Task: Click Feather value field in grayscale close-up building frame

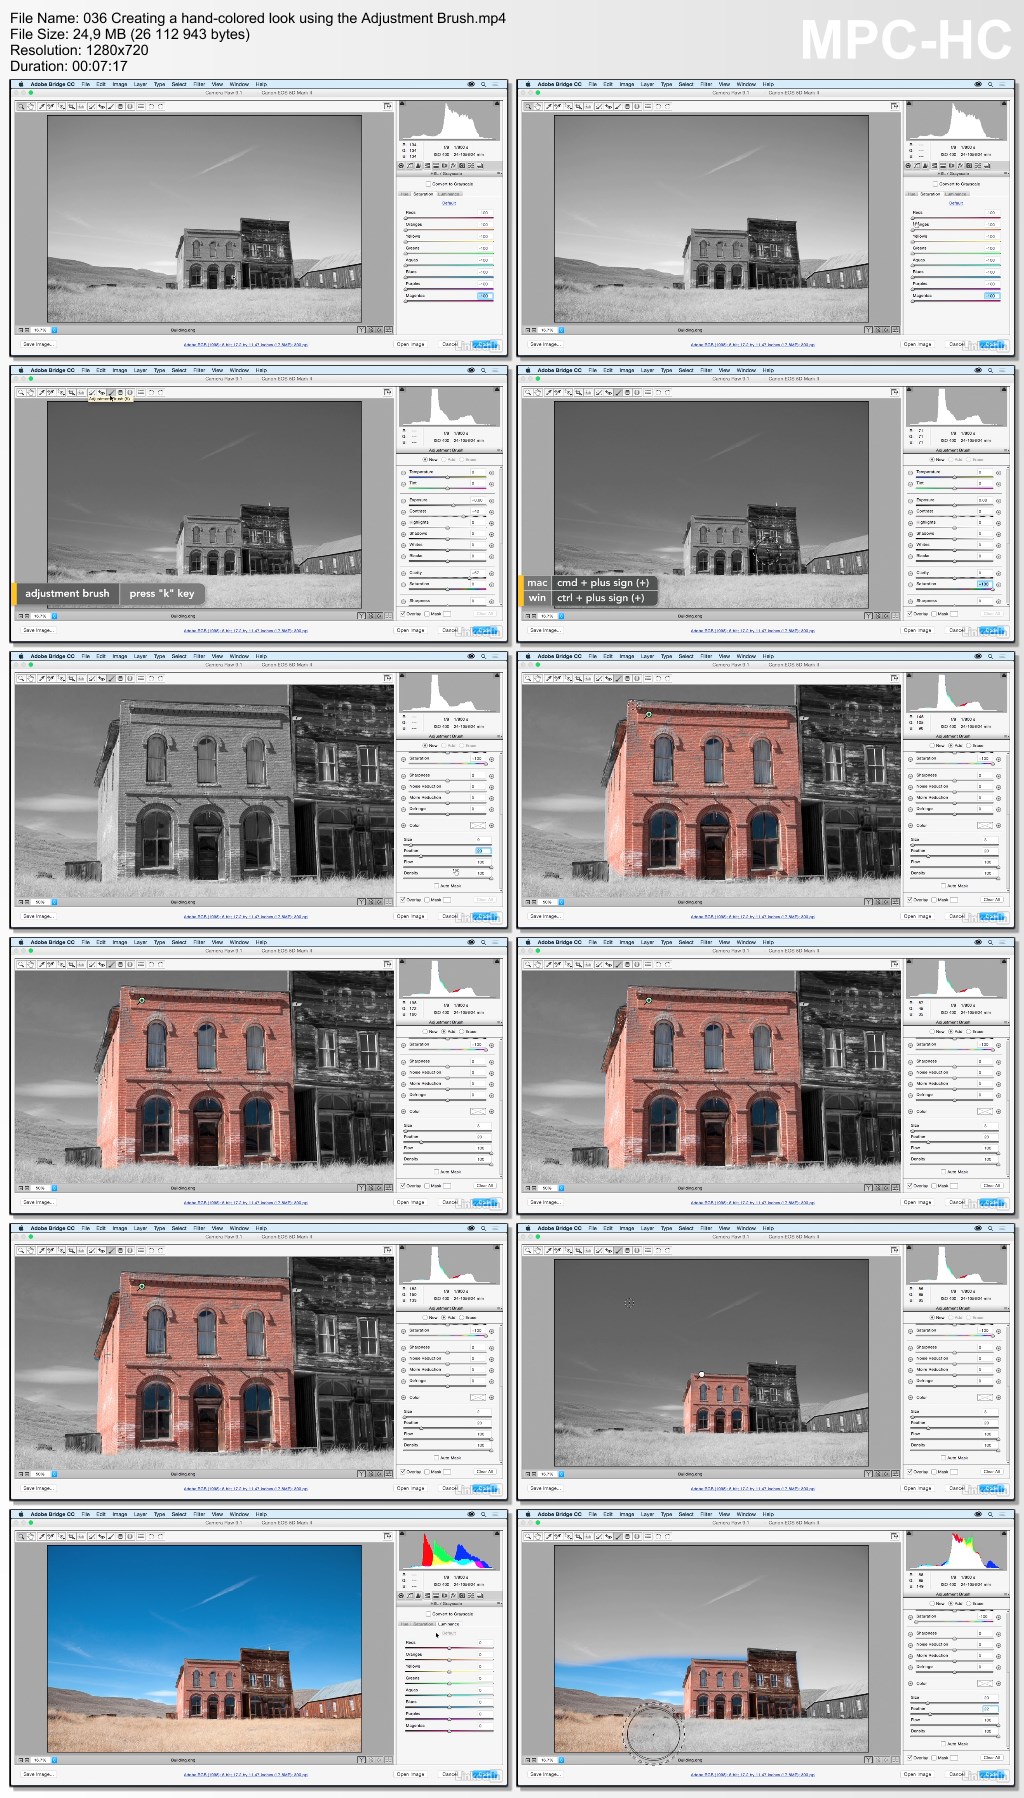Action: (x=483, y=851)
